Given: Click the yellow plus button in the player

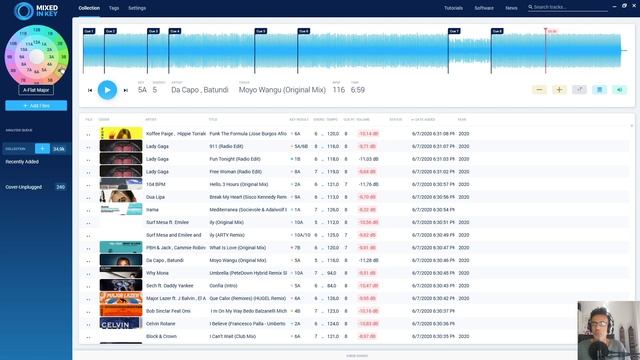Looking at the screenshot, I should point(559,90).
